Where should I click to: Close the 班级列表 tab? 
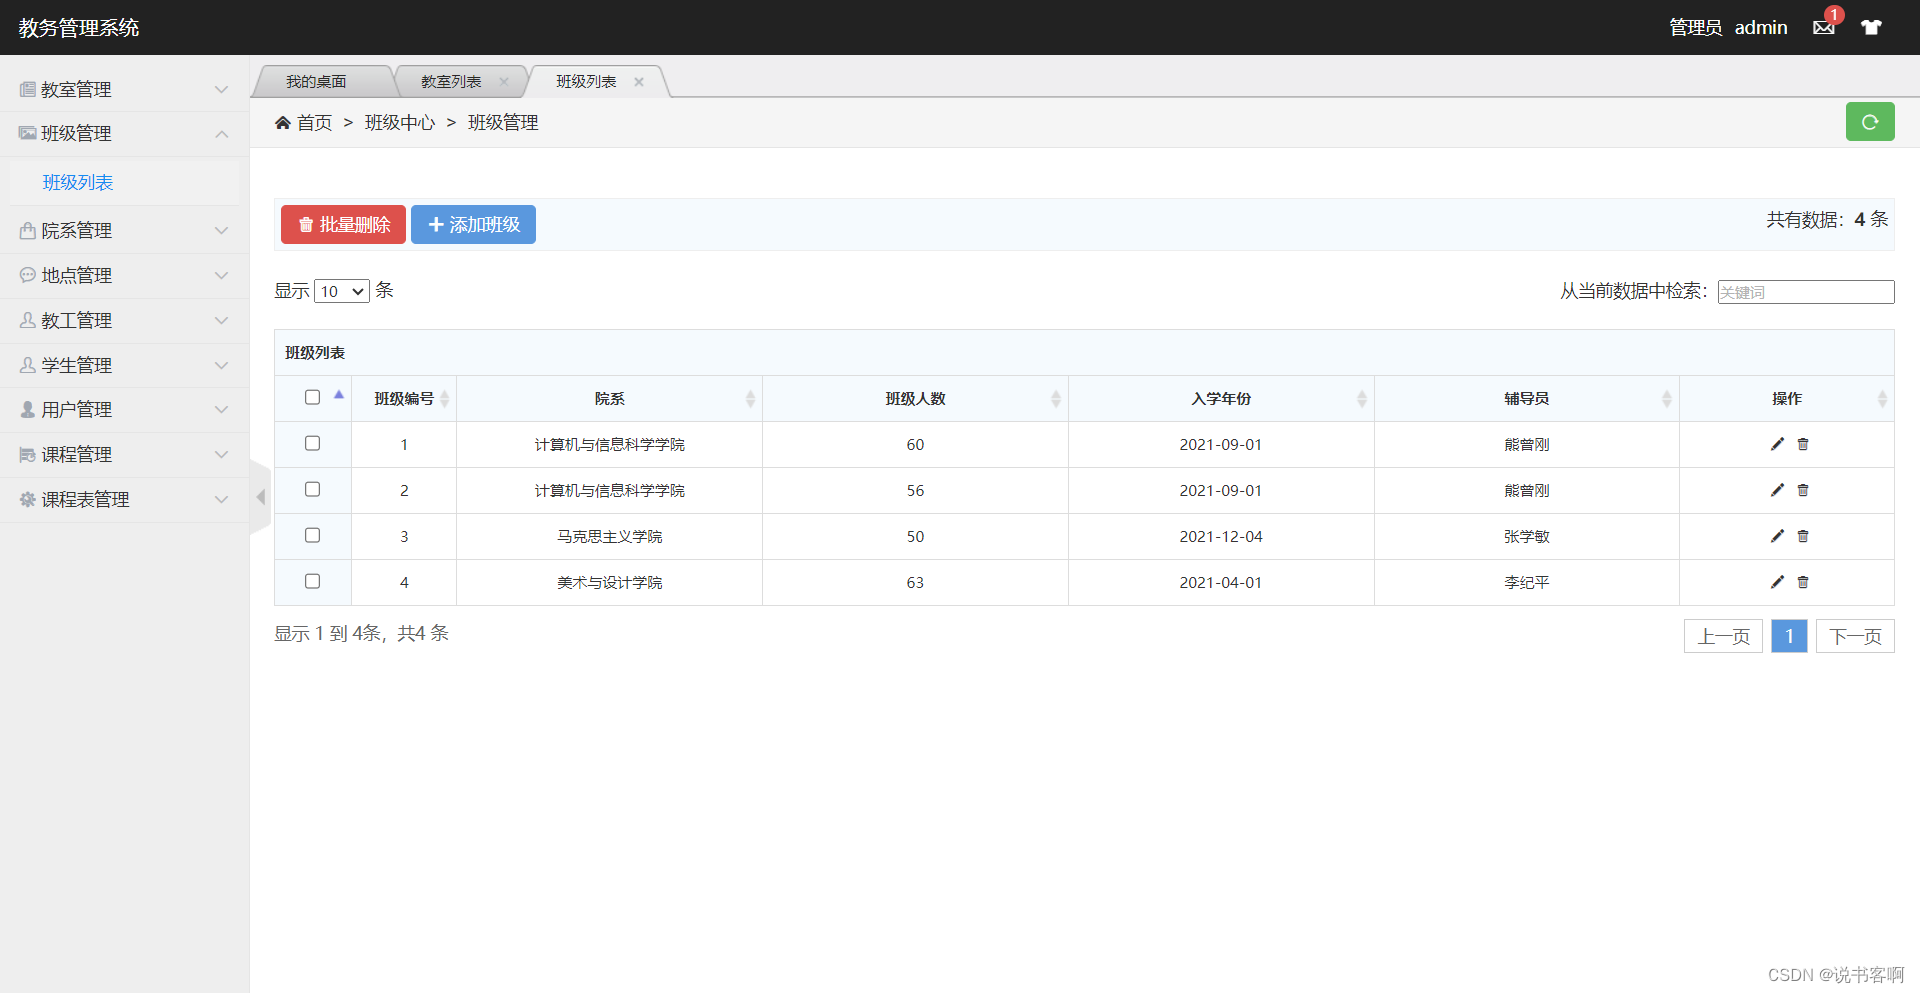click(639, 82)
